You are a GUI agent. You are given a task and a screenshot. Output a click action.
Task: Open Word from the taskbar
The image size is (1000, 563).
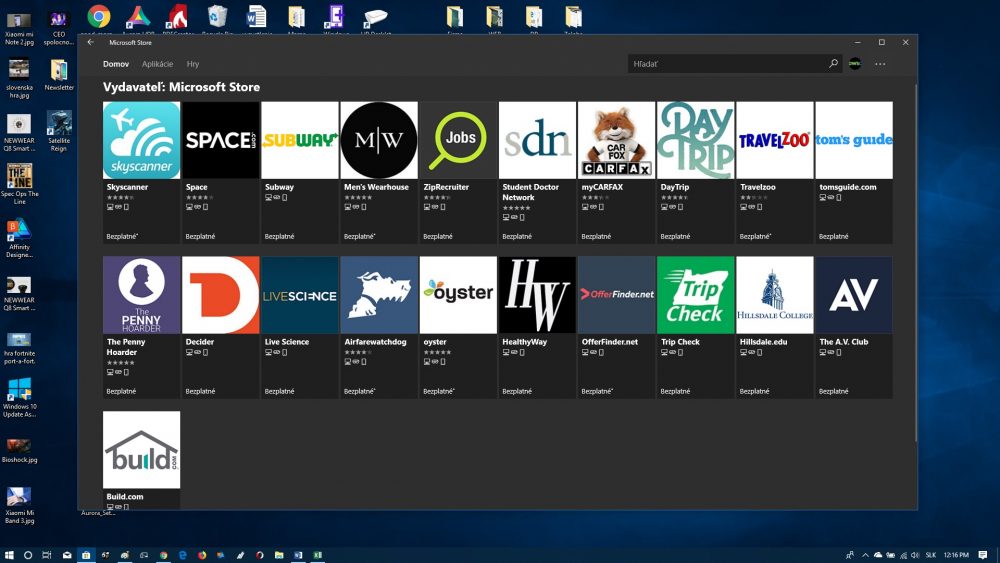pos(298,555)
